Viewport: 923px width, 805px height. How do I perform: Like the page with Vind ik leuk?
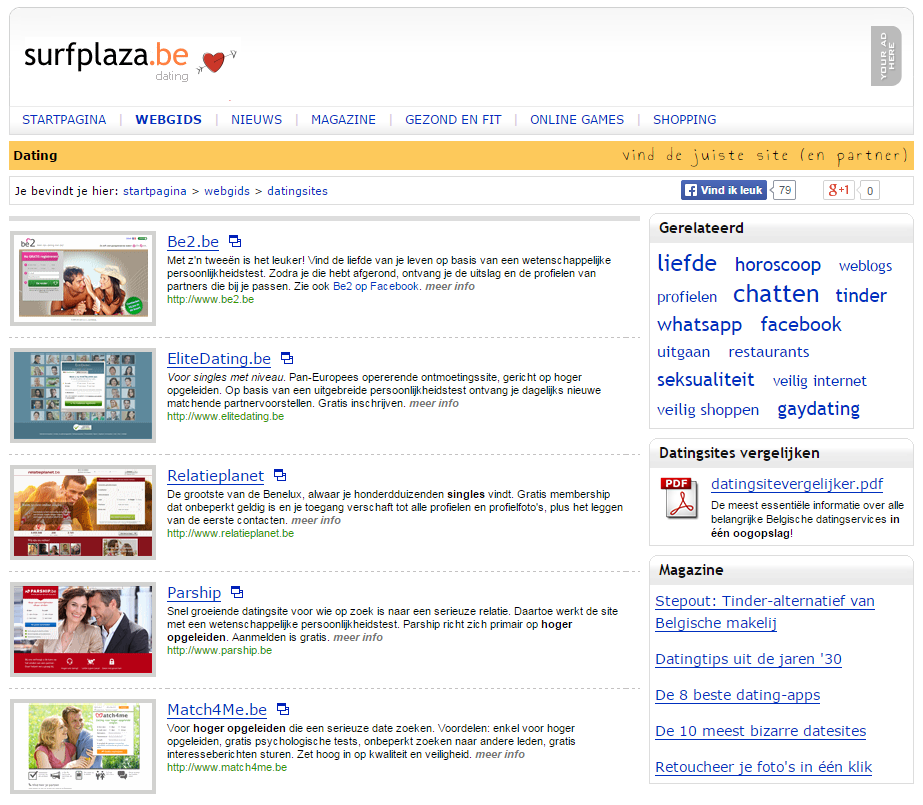pos(724,190)
